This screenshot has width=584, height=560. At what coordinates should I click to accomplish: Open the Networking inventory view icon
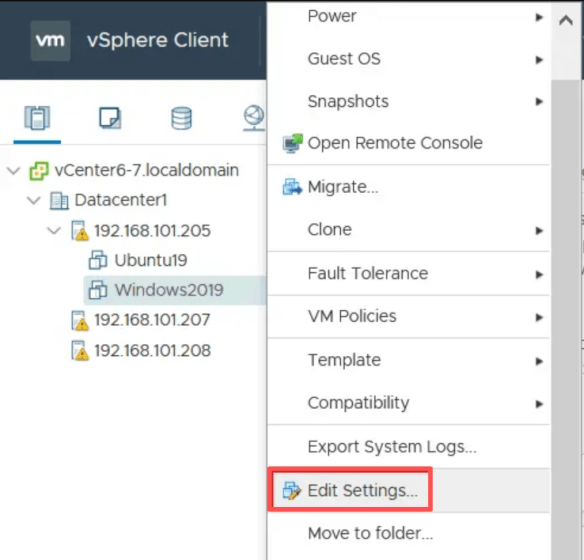254,118
